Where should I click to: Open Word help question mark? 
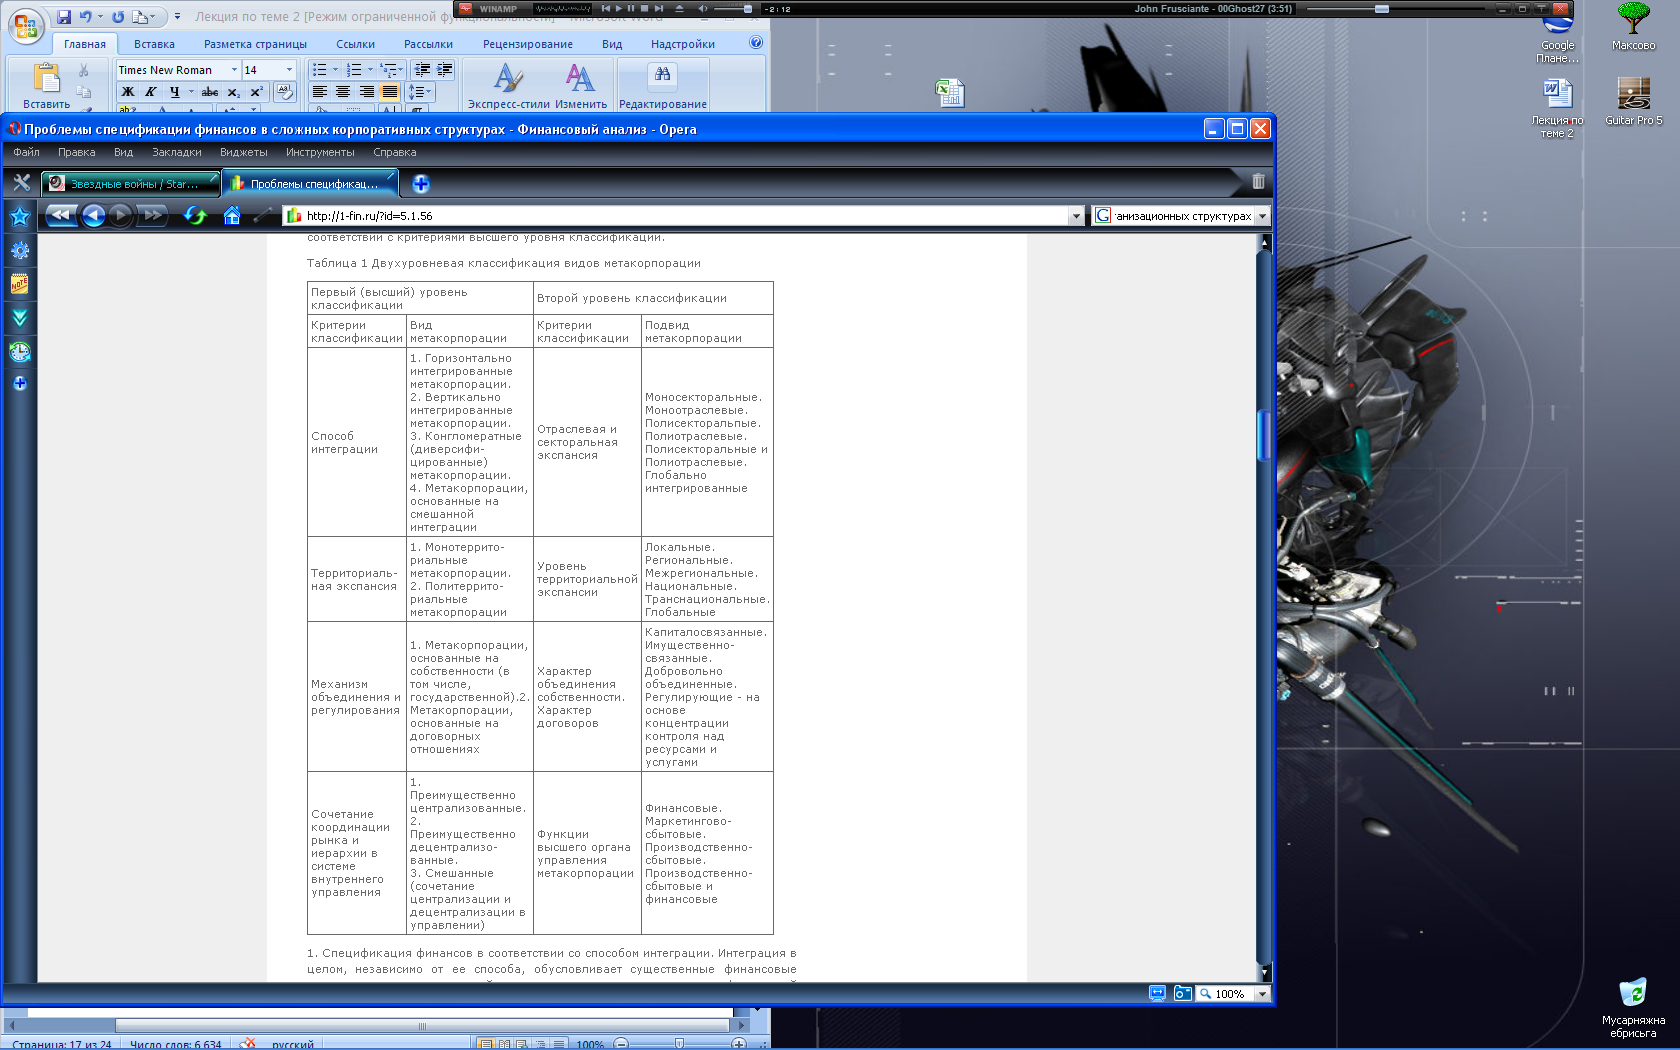756,43
